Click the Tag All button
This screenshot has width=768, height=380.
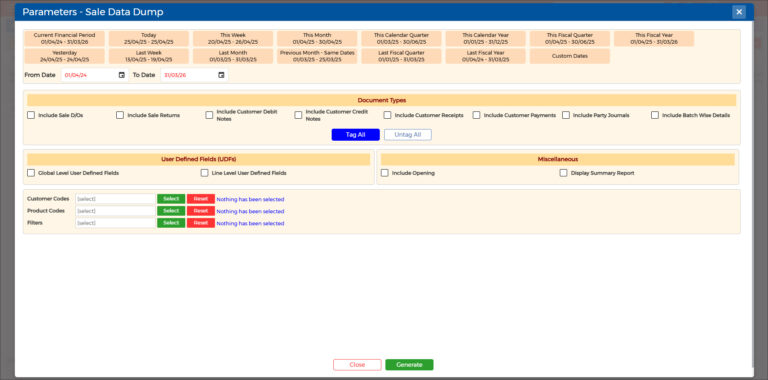[356, 135]
